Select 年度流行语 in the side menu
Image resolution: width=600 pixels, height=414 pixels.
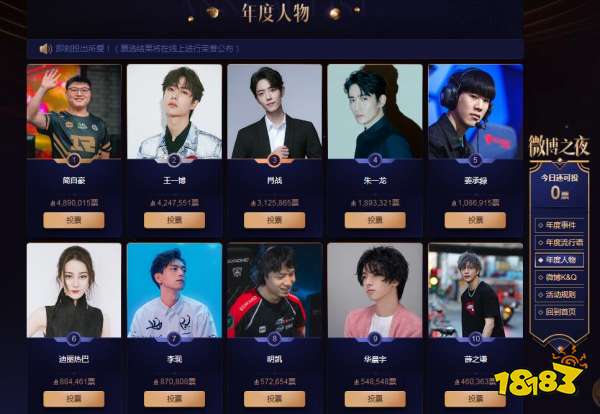(x=559, y=243)
